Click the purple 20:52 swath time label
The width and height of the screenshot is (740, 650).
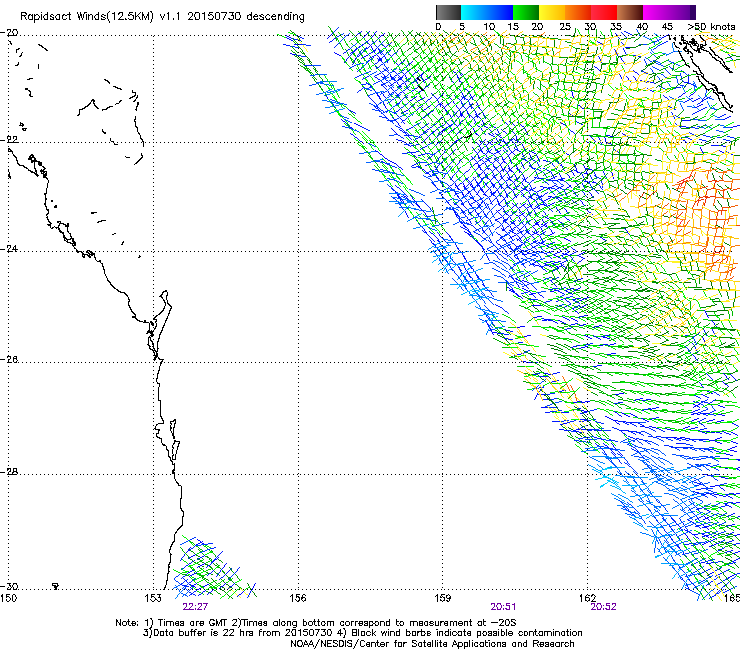pyautogui.click(x=604, y=607)
